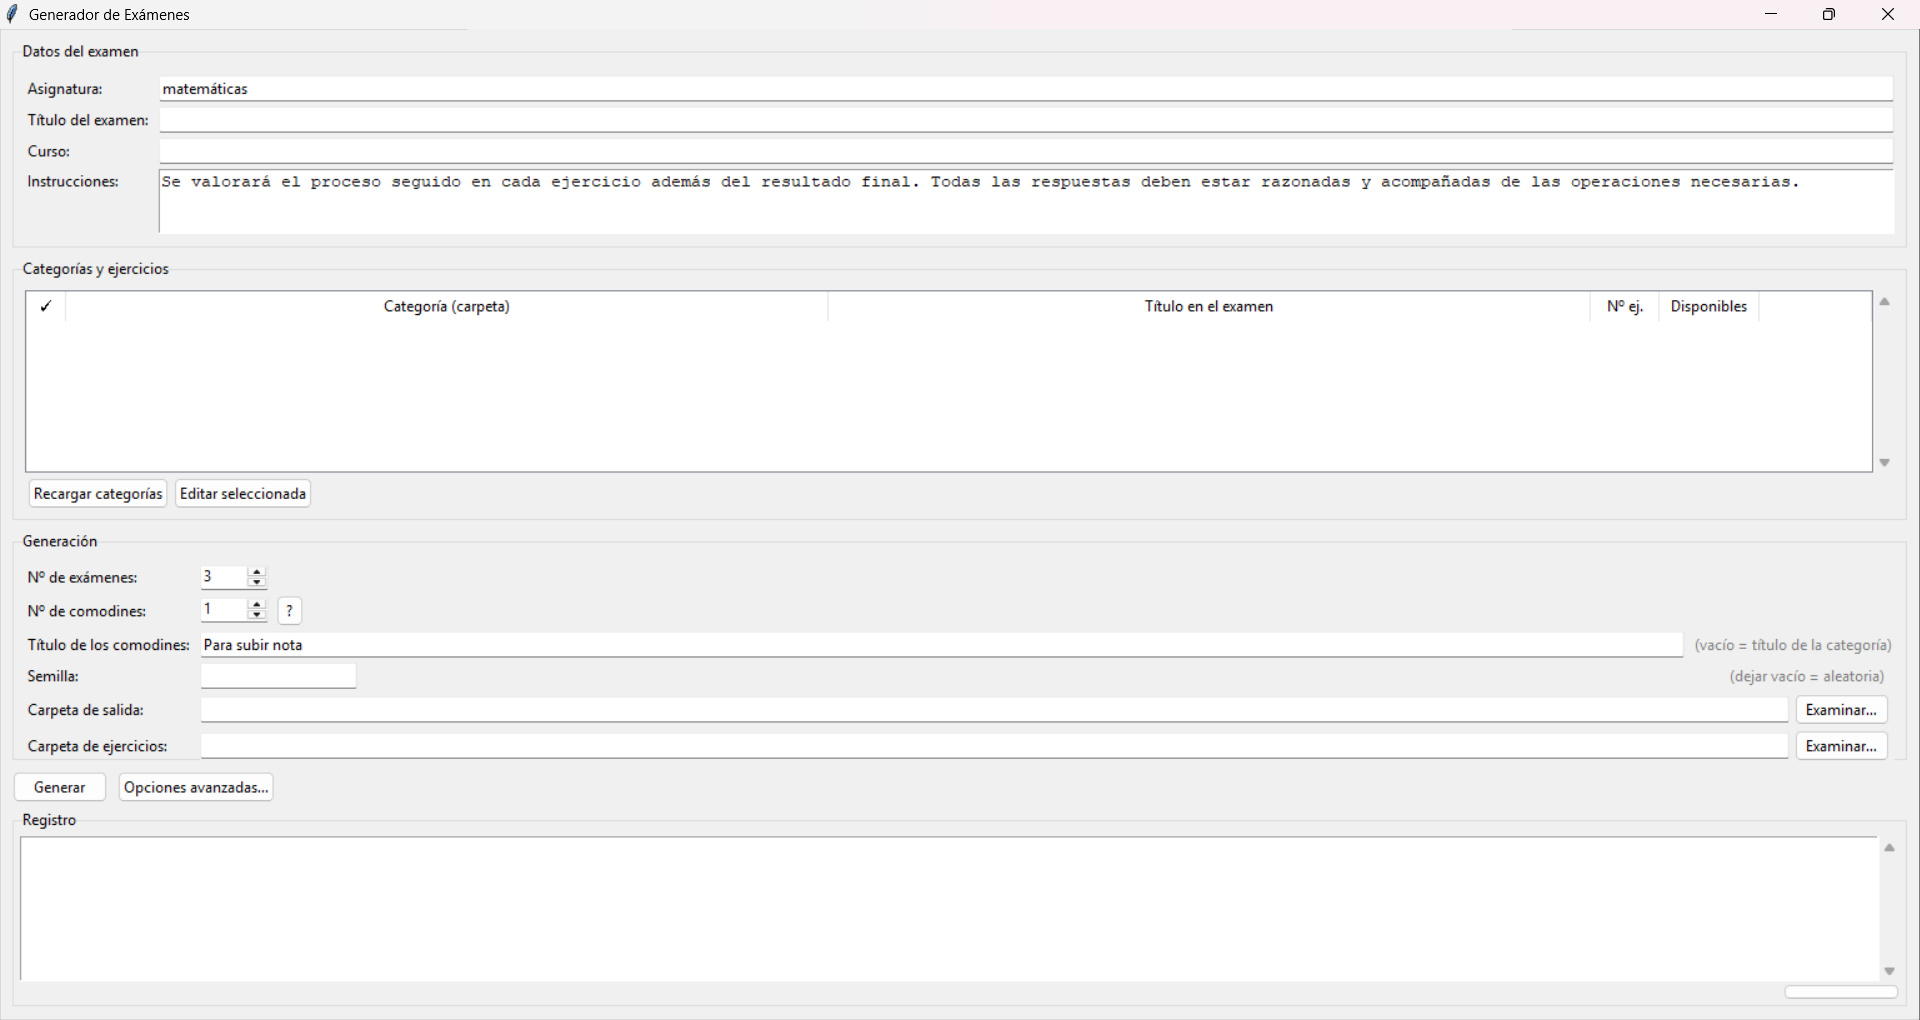Minimize the Generador de Exámenes window
Screen dimensions: 1920x1020
(1771, 14)
